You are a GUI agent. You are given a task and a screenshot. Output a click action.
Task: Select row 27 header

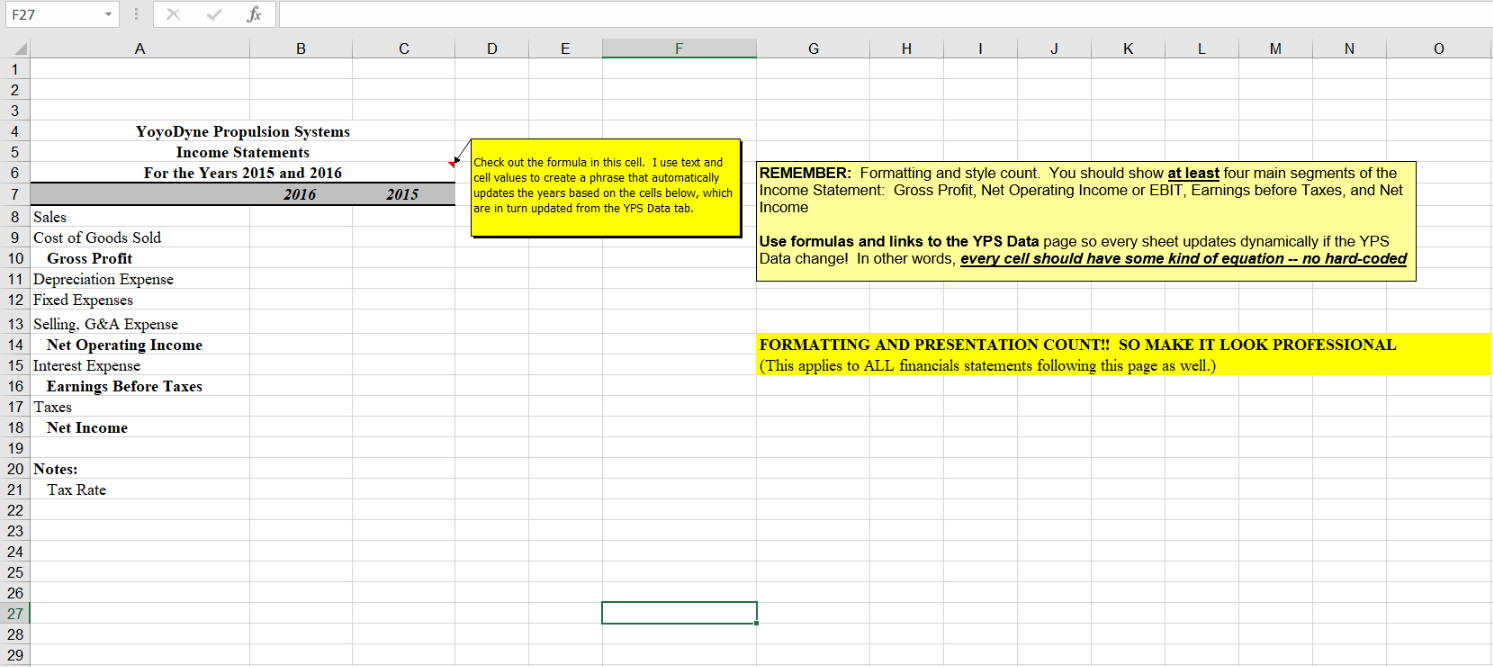(15, 613)
